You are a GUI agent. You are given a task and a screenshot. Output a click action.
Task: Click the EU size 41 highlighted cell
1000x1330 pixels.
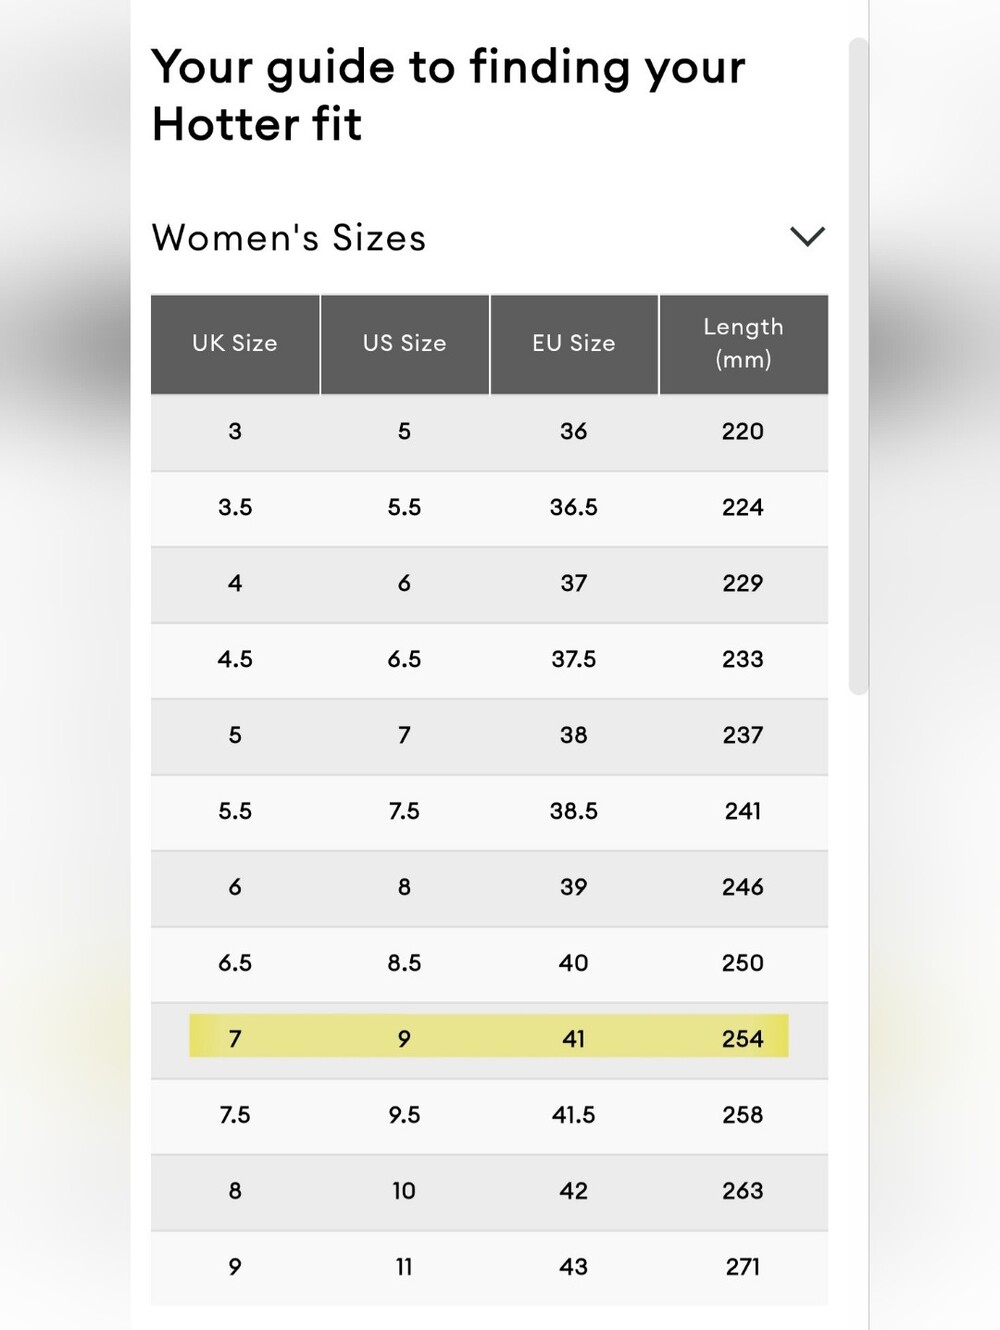coord(574,1039)
